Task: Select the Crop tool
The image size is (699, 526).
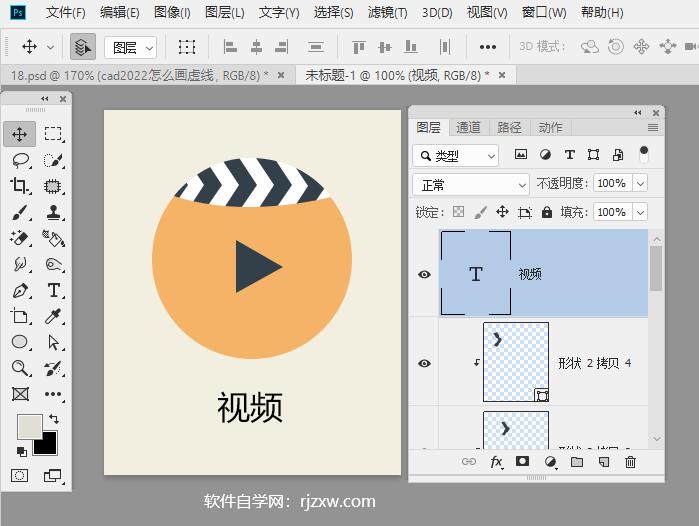Action: point(20,186)
